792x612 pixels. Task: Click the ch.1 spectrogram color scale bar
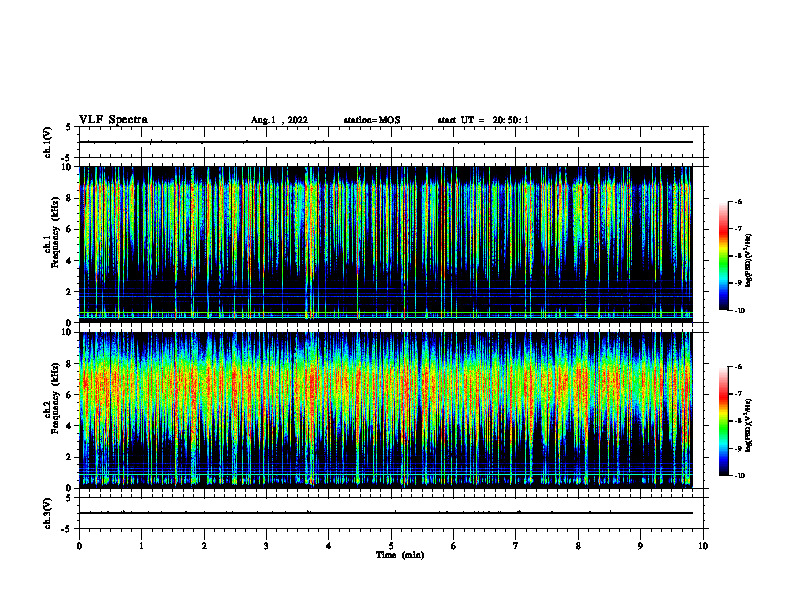tap(723, 256)
